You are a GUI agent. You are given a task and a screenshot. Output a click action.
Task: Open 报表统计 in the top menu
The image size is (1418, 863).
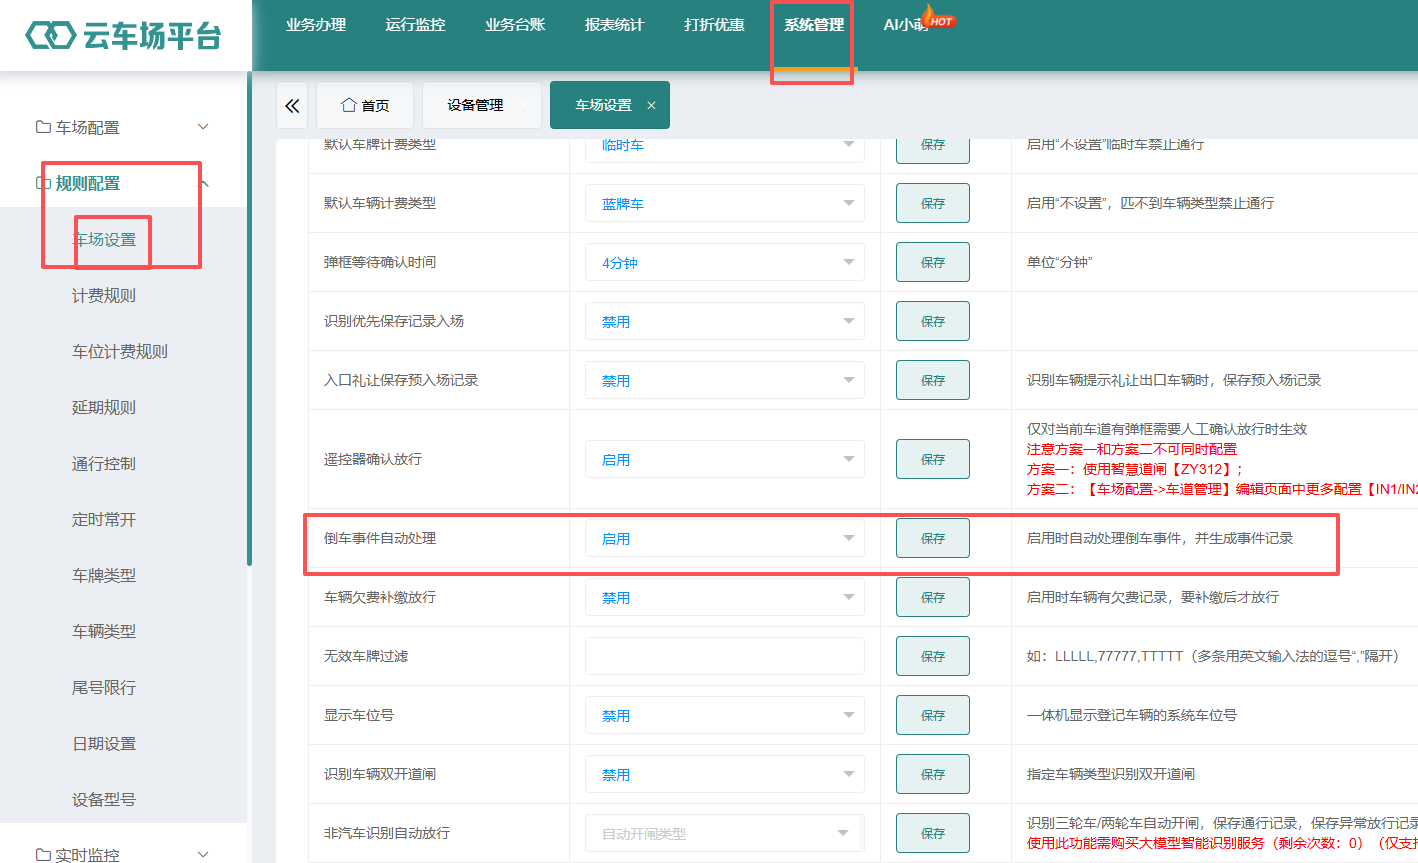pyautogui.click(x=614, y=25)
